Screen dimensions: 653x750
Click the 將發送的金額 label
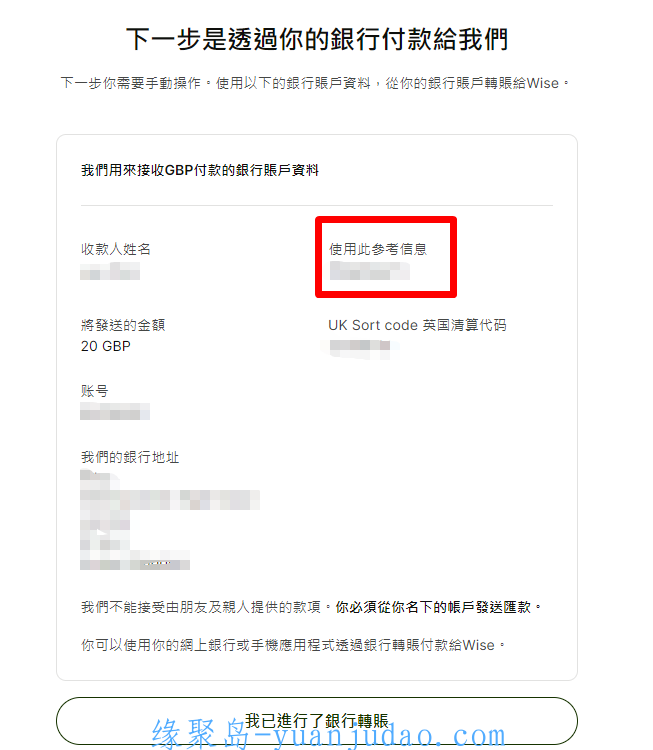(123, 325)
